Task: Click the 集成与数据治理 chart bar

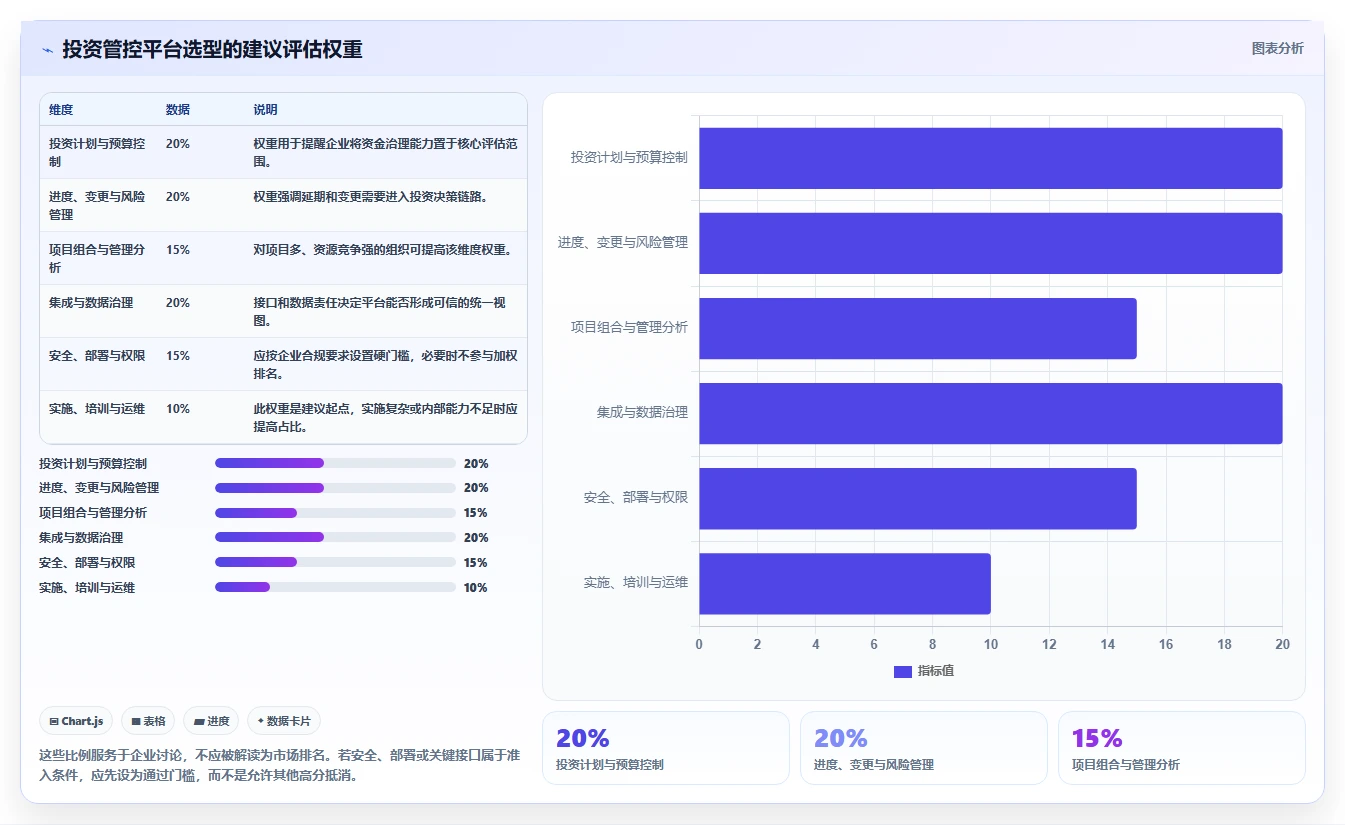Action: tap(990, 413)
